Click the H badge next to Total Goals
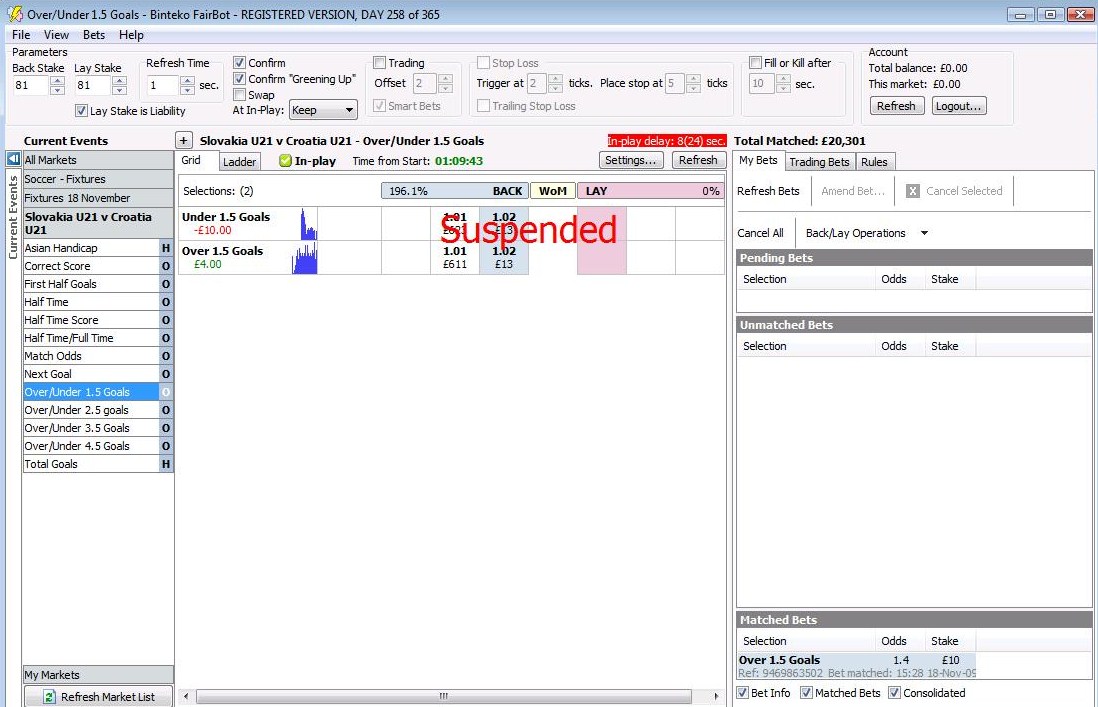Image resolution: width=1098 pixels, height=707 pixels. [166, 464]
